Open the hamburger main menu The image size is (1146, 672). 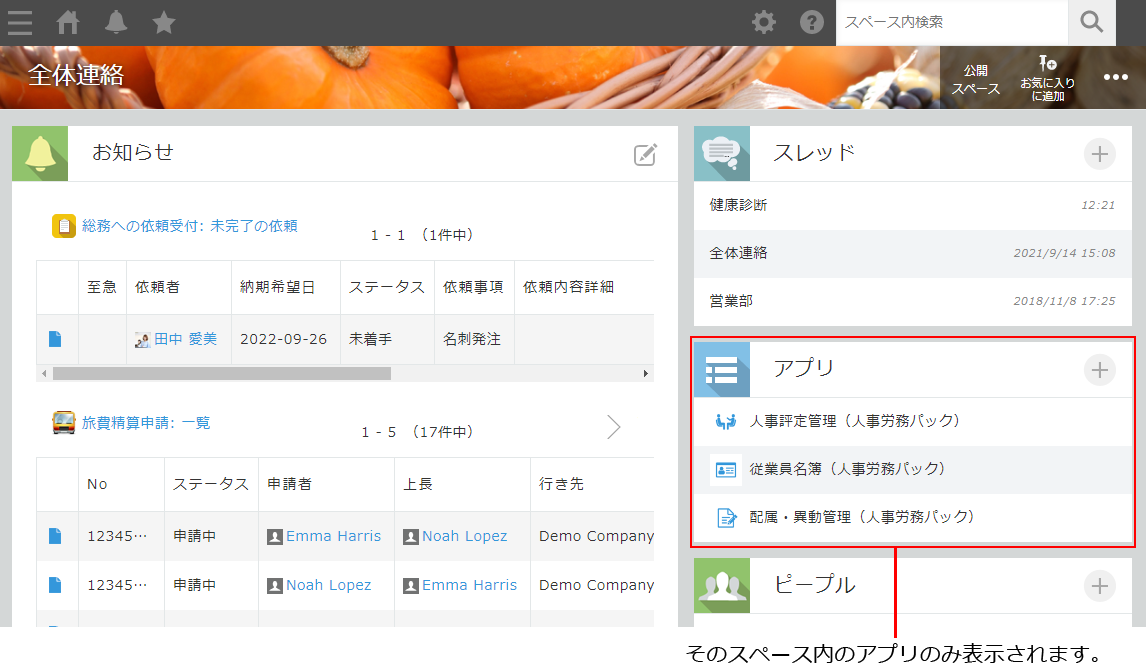click(x=20, y=22)
